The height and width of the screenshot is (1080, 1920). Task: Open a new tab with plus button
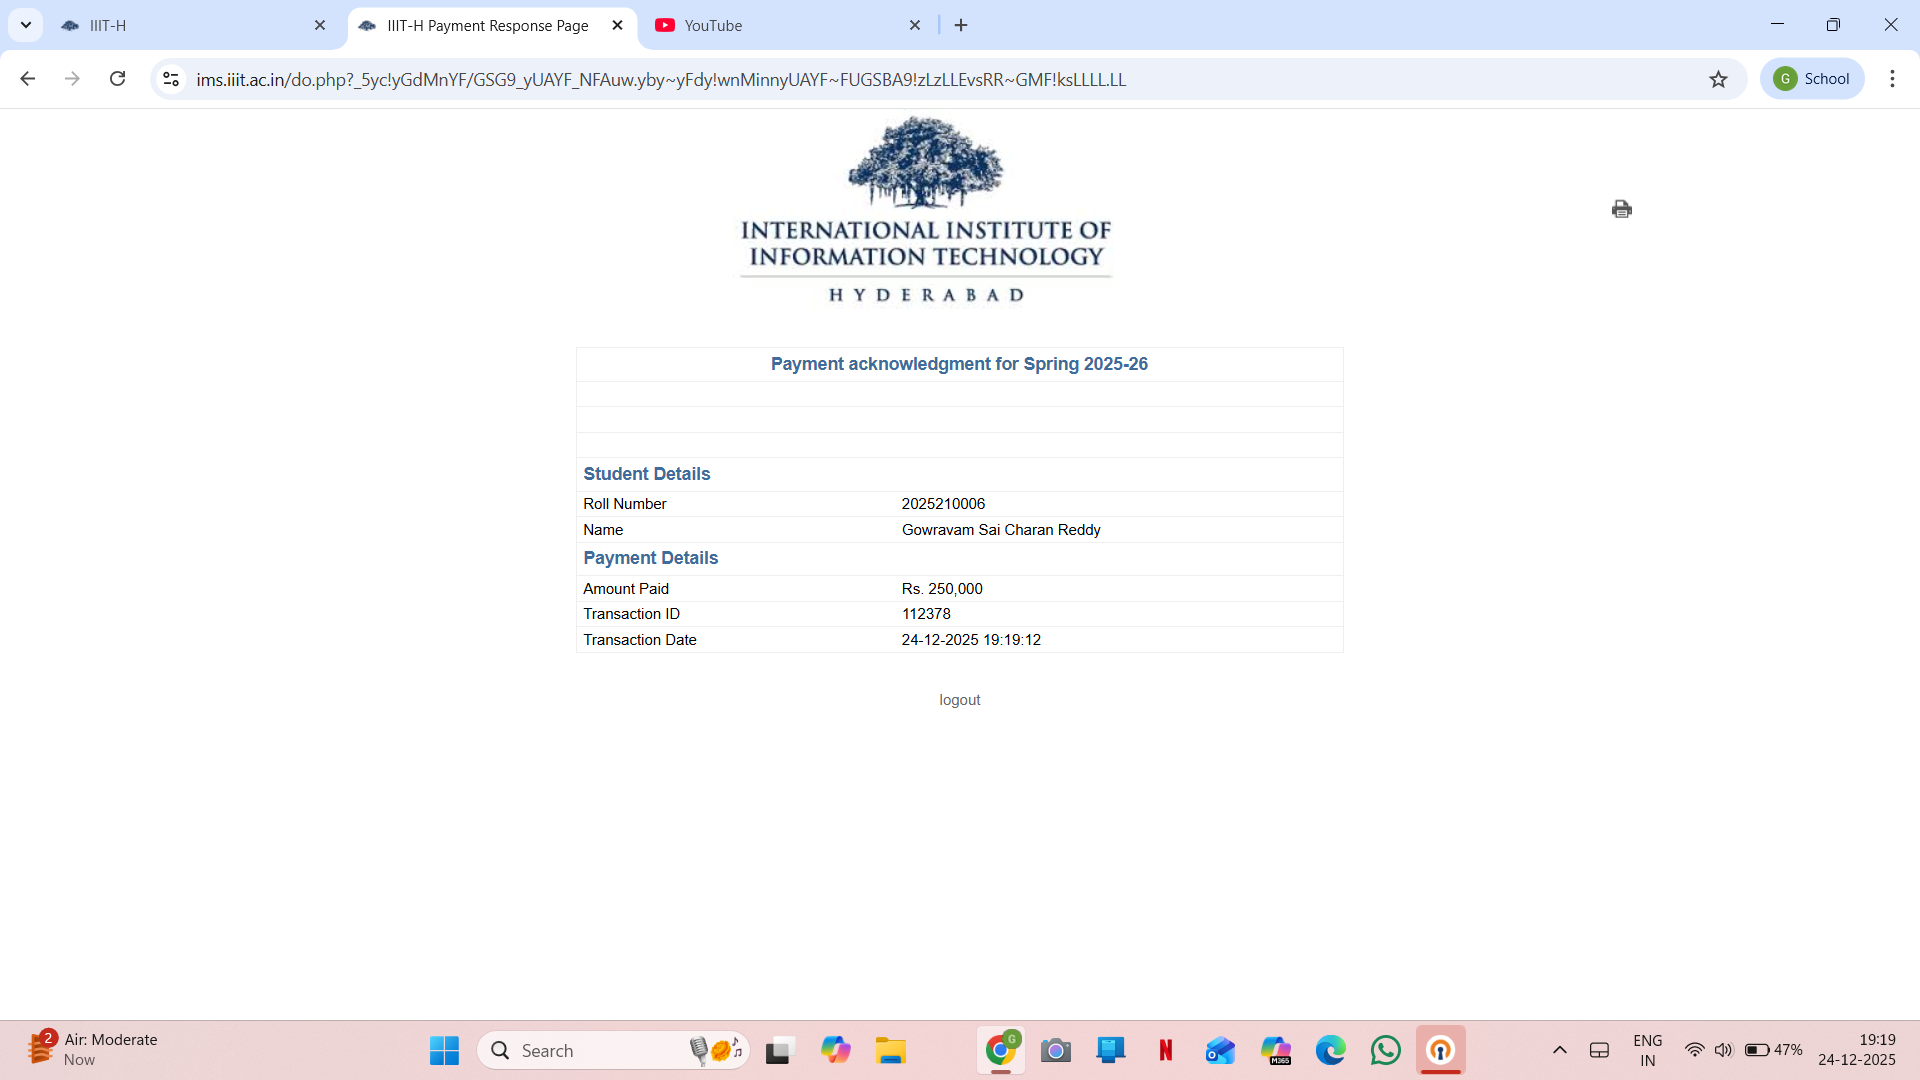[x=961, y=26]
